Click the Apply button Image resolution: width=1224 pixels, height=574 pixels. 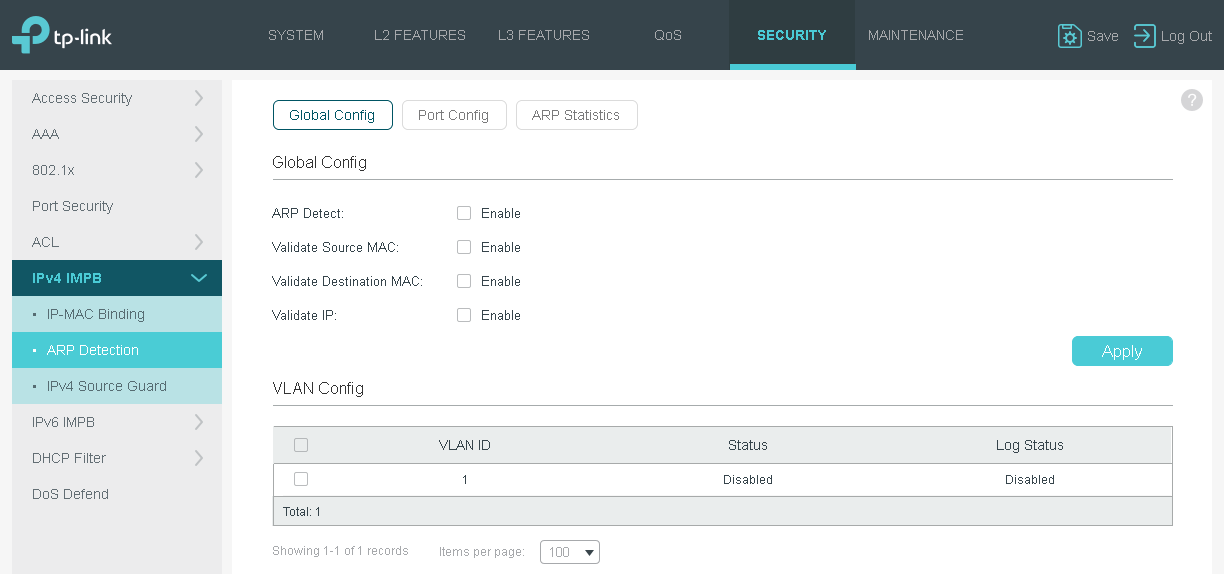[x=1122, y=351]
